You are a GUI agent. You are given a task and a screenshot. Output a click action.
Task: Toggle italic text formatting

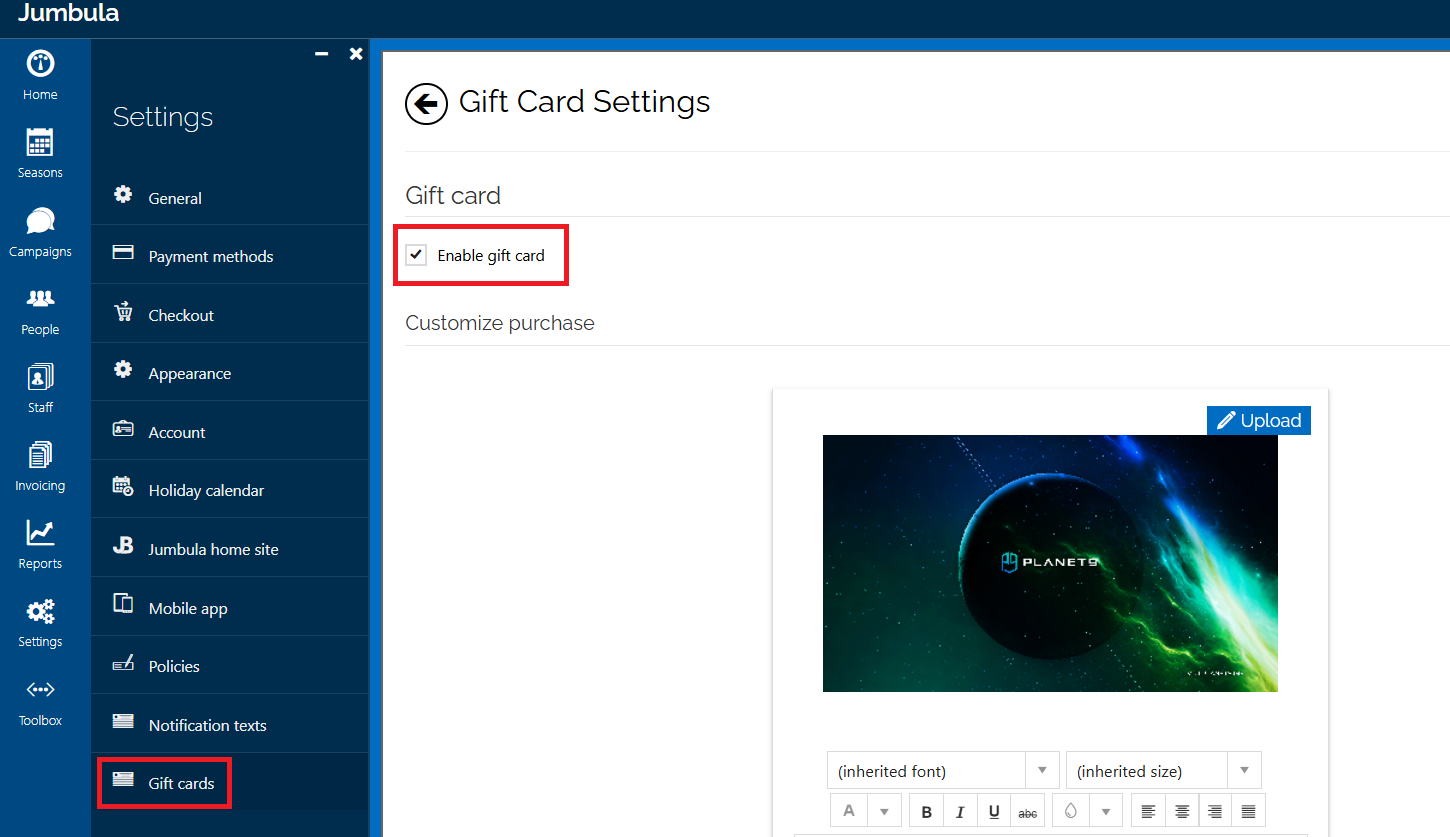click(x=960, y=811)
